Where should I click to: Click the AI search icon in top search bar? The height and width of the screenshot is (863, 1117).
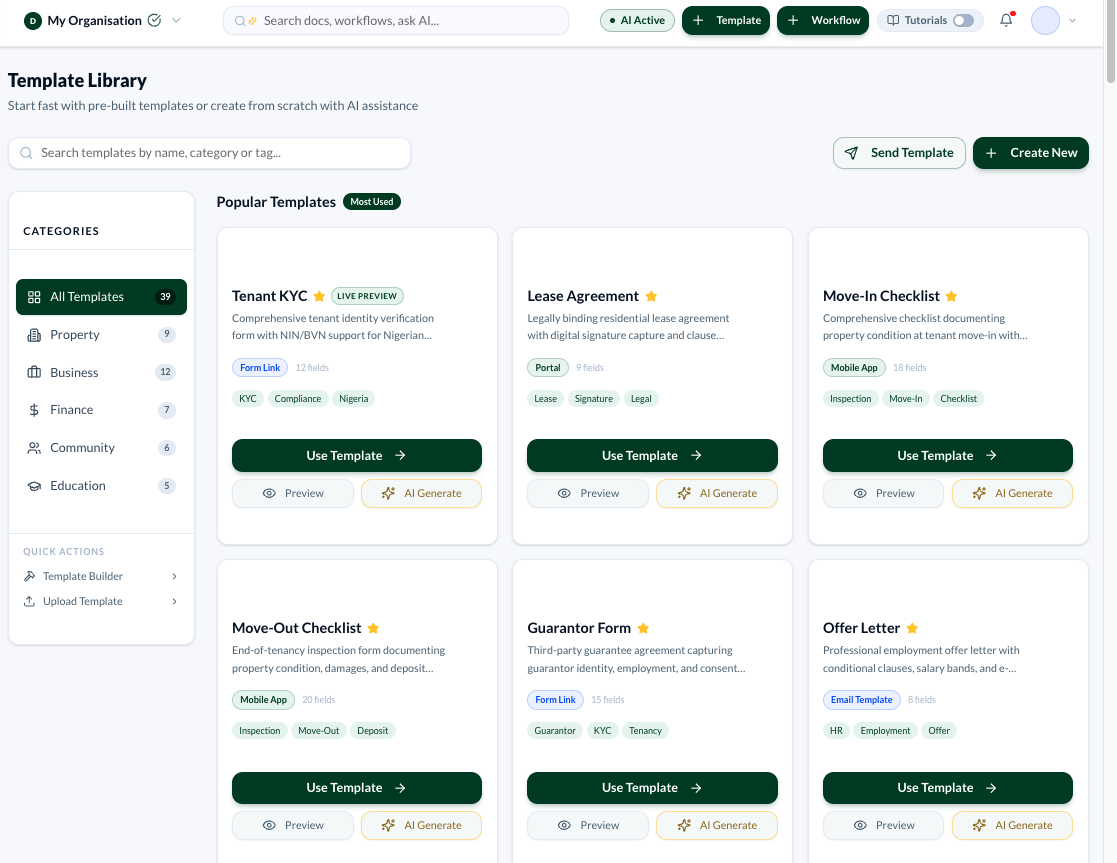(x=246, y=21)
